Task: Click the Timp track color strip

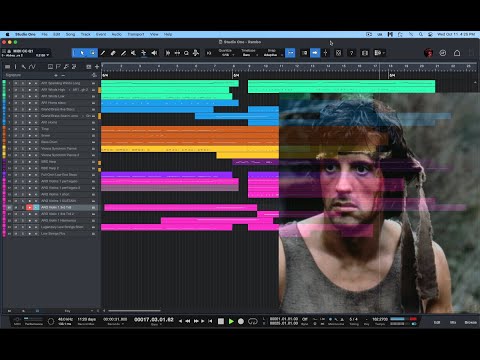Action: (x=4, y=129)
